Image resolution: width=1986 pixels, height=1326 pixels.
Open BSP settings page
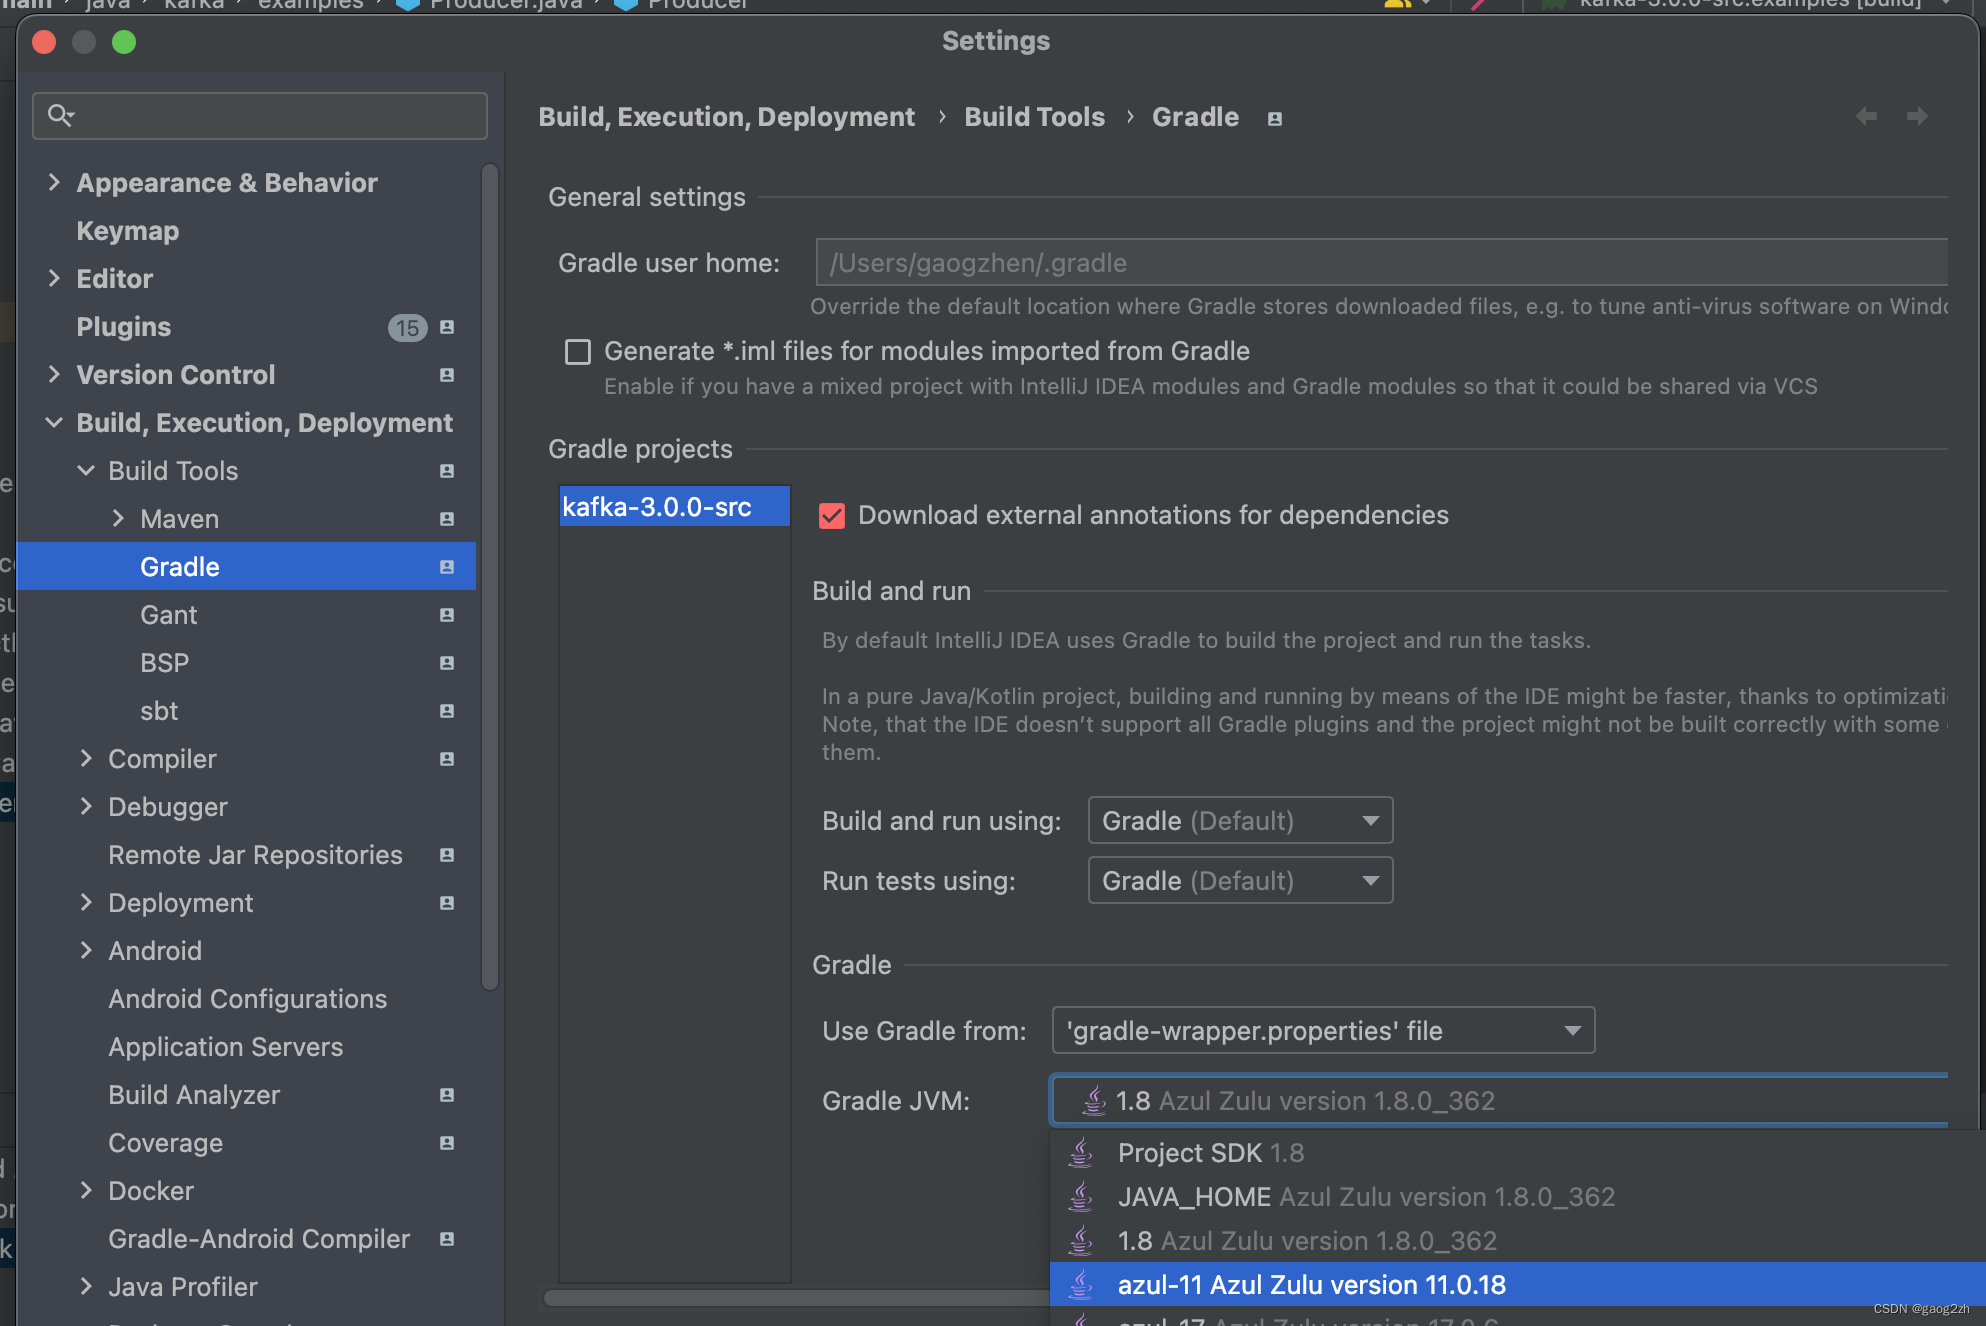pyautogui.click(x=165, y=663)
